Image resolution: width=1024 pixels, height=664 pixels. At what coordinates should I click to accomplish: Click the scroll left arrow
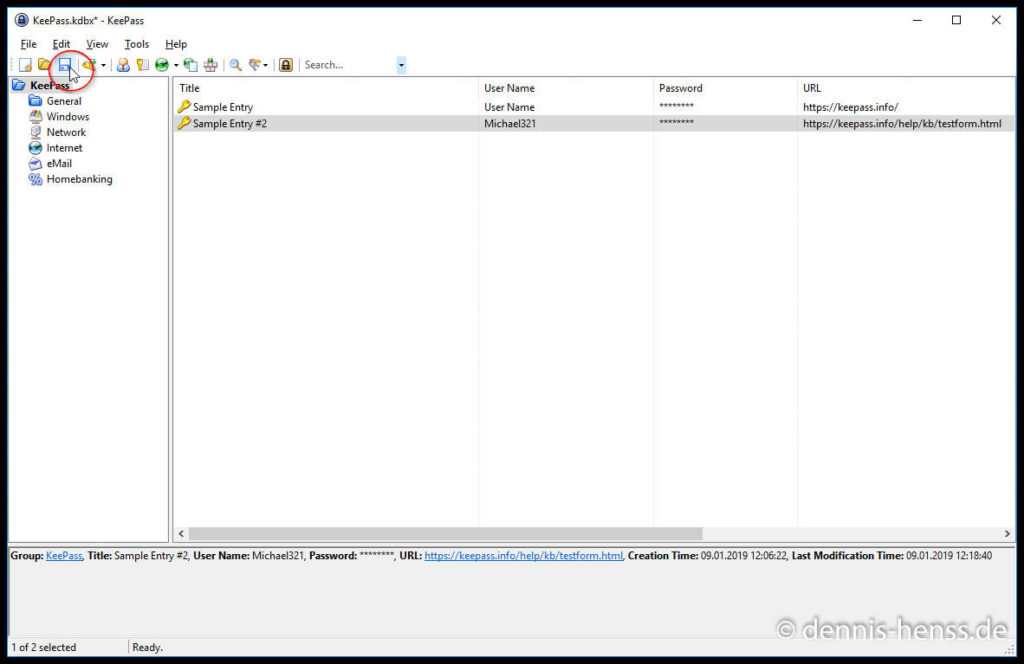[x=182, y=533]
